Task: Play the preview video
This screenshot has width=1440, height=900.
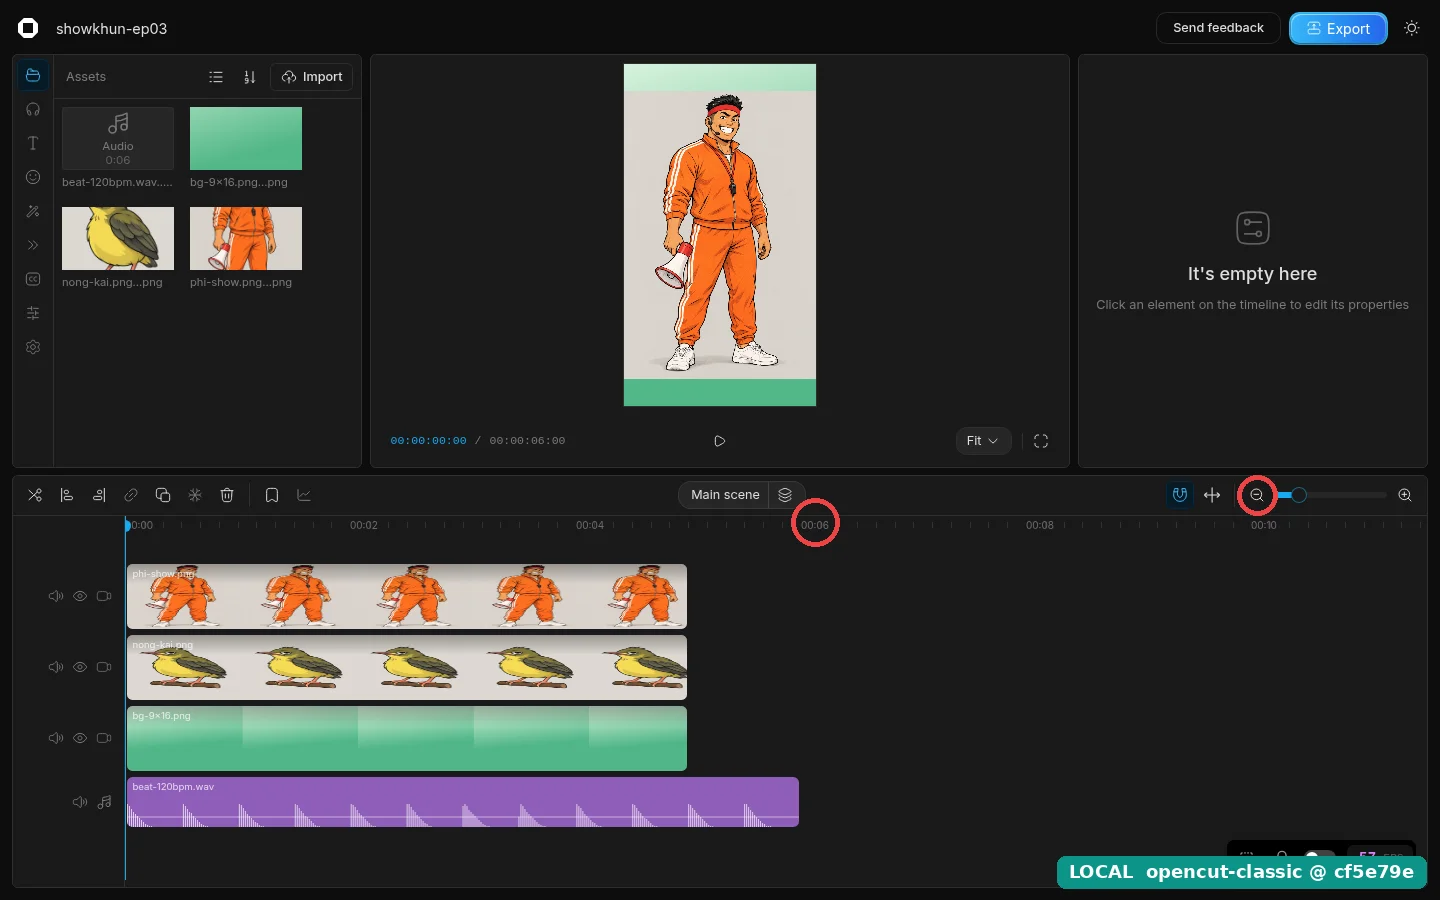Action: (x=720, y=441)
